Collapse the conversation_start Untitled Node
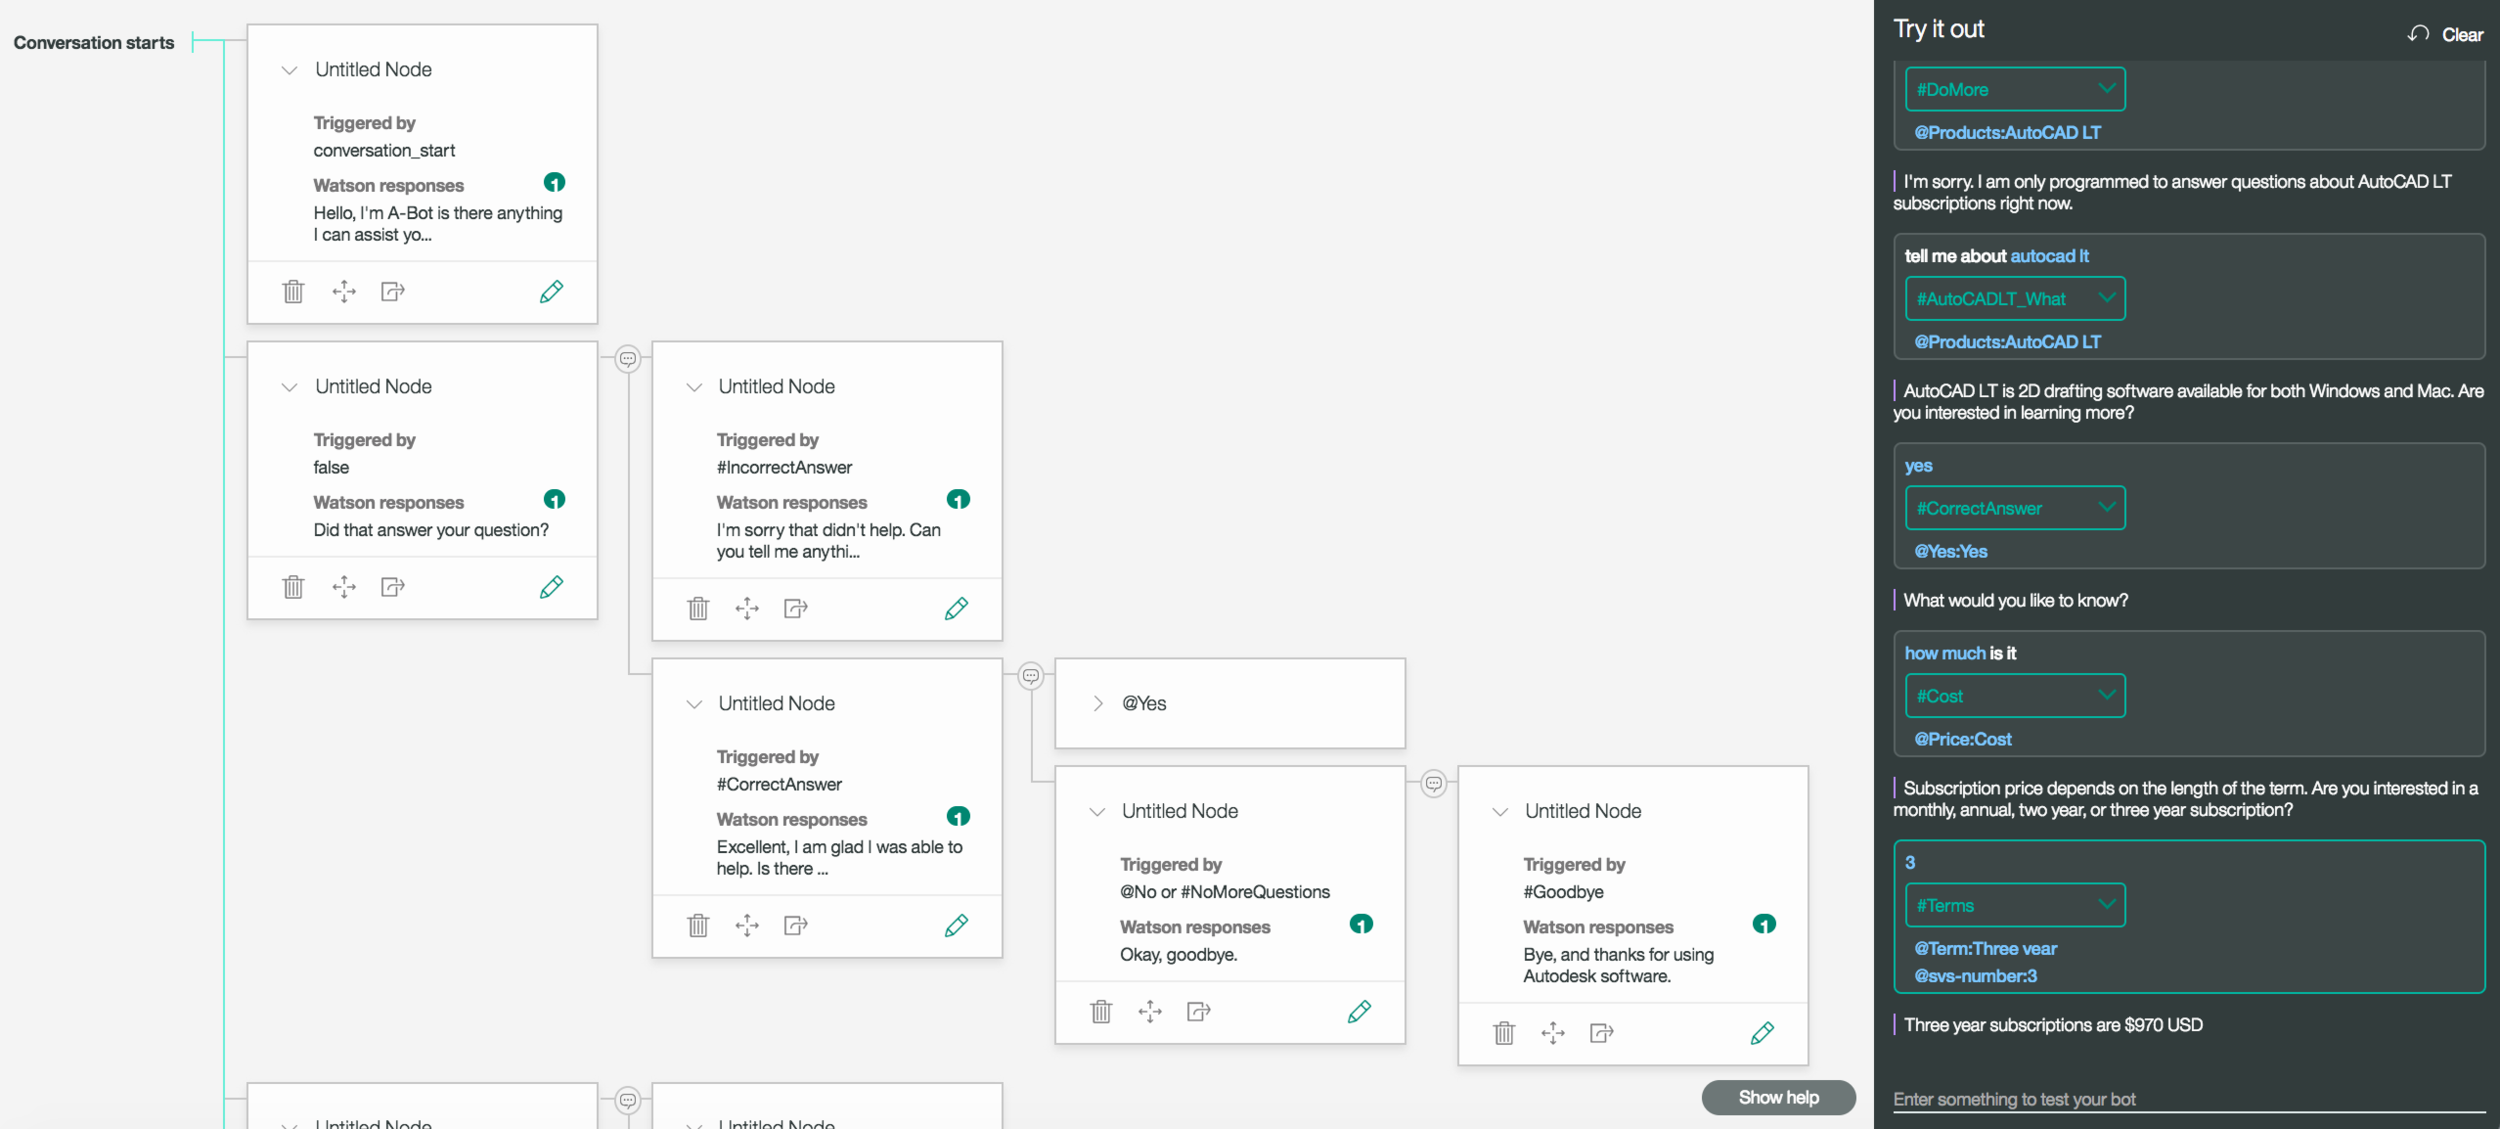The image size is (2500, 1129). click(x=289, y=70)
